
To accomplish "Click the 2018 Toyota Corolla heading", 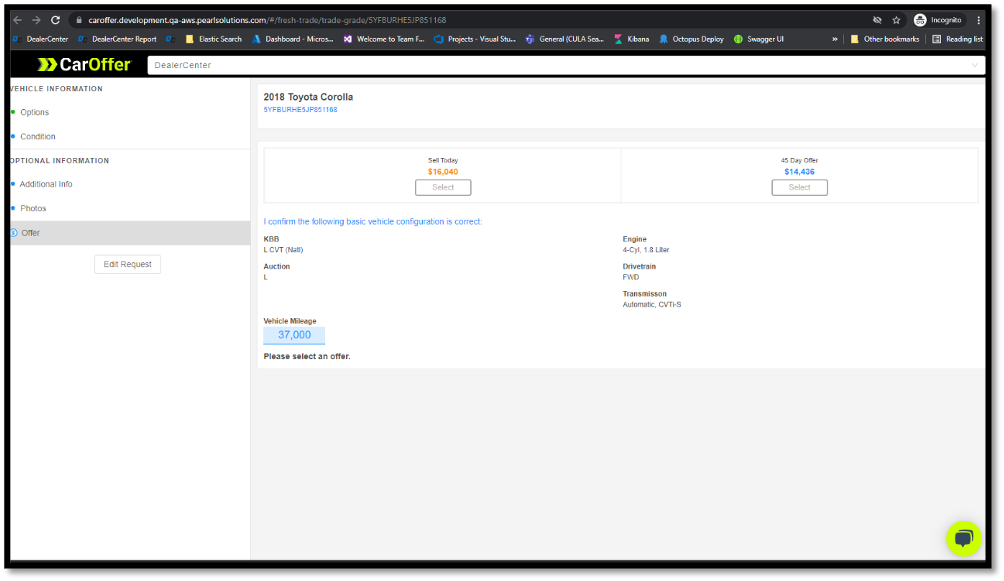I will coord(308,97).
